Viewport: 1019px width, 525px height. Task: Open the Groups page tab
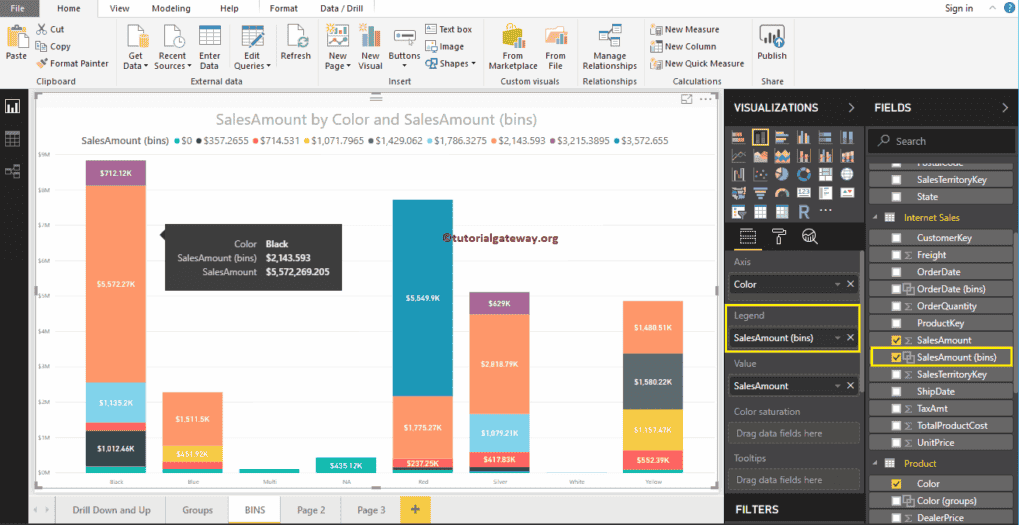coord(197,510)
